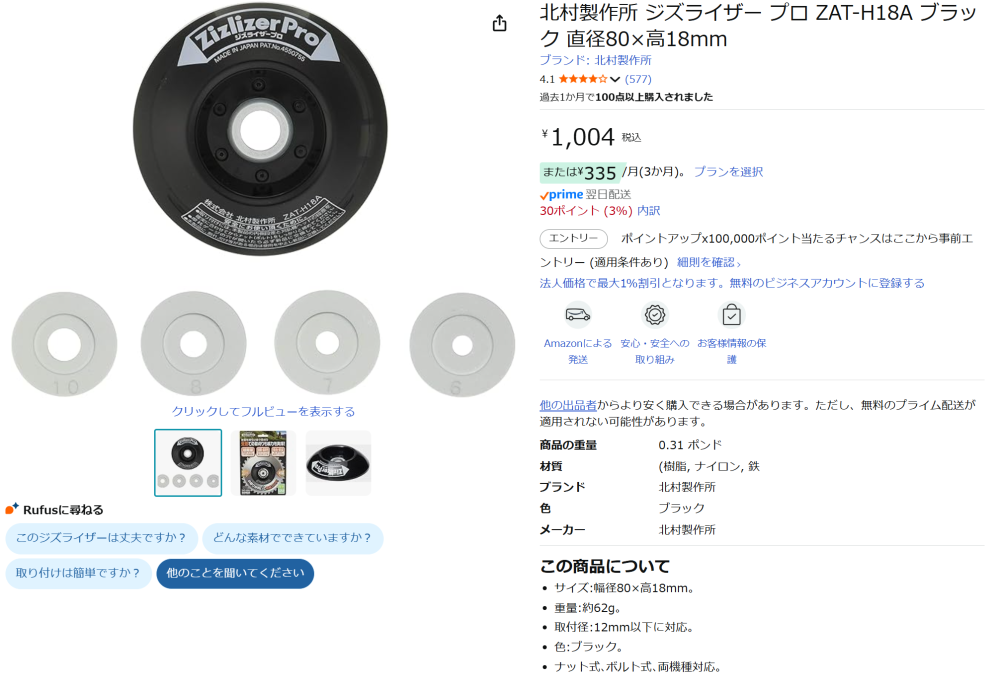Click the Rufus sparkle icon

12,509
